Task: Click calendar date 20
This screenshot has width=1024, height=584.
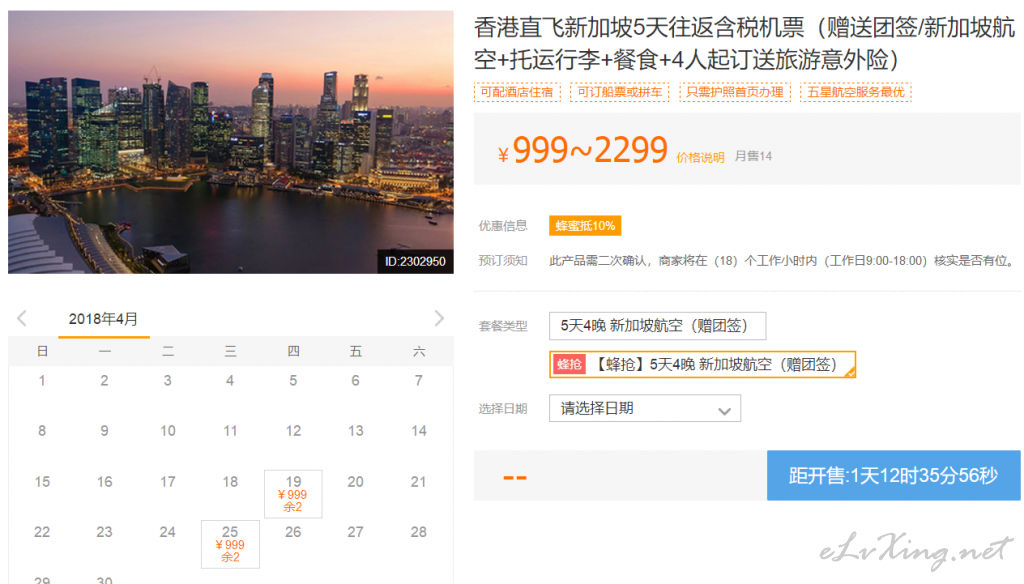Action: point(355,482)
